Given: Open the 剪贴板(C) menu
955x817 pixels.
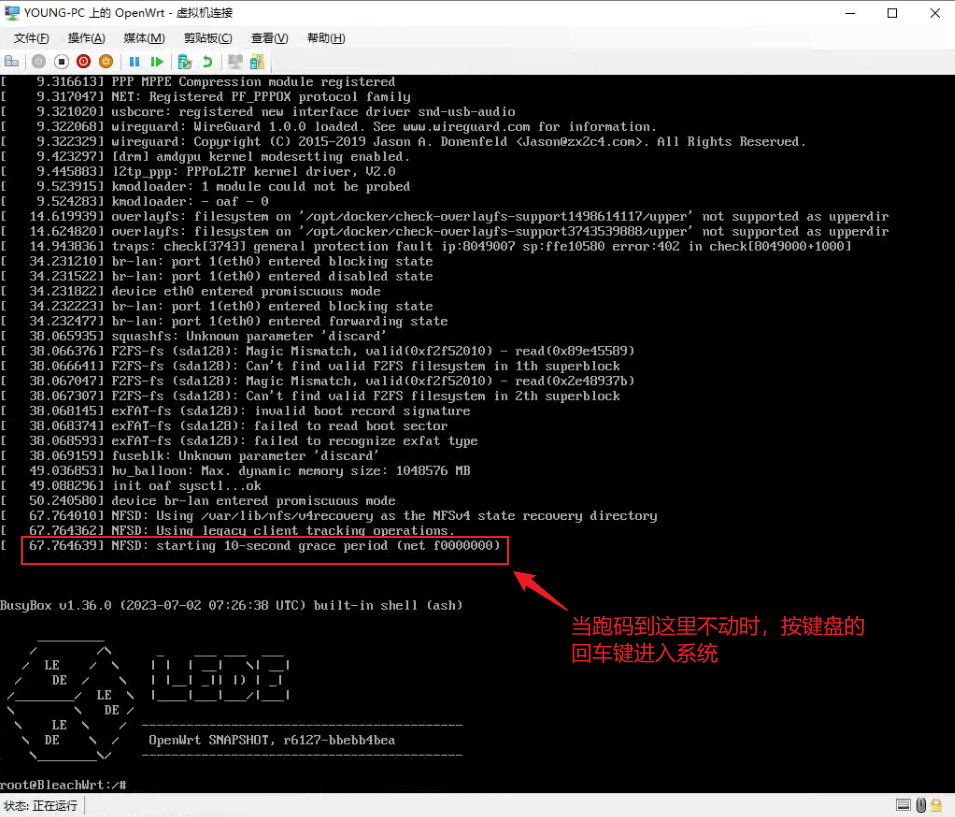Looking at the screenshot, I should point(208,38).
